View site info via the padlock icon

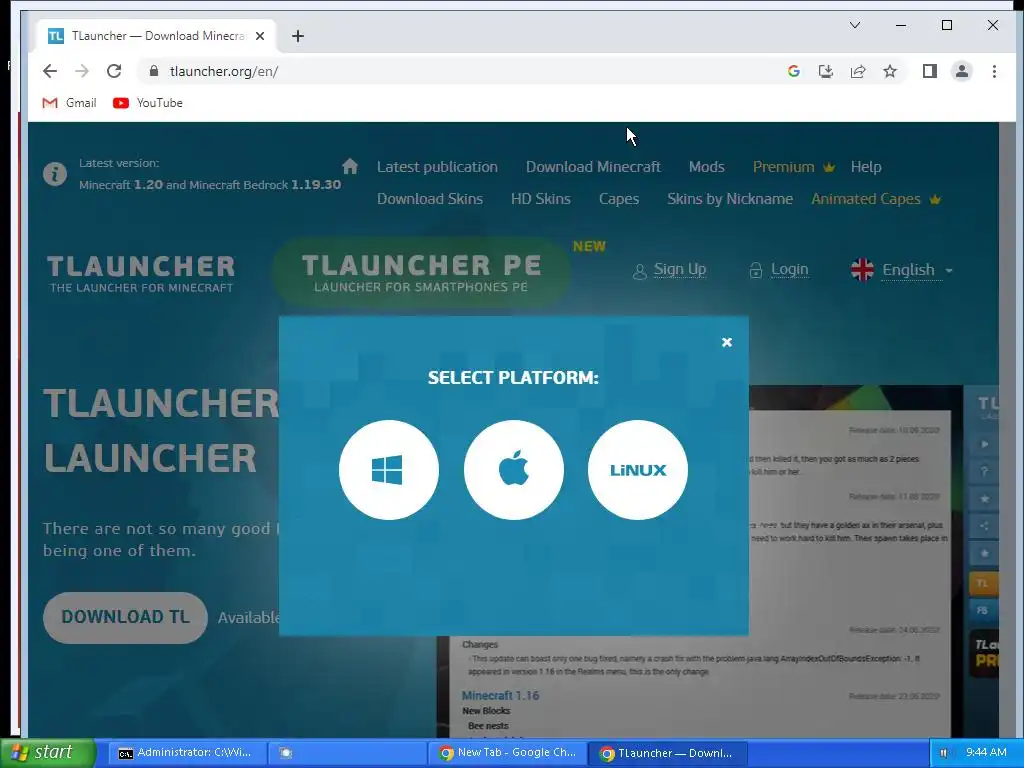pyautogui.click(x=154, y=71)
